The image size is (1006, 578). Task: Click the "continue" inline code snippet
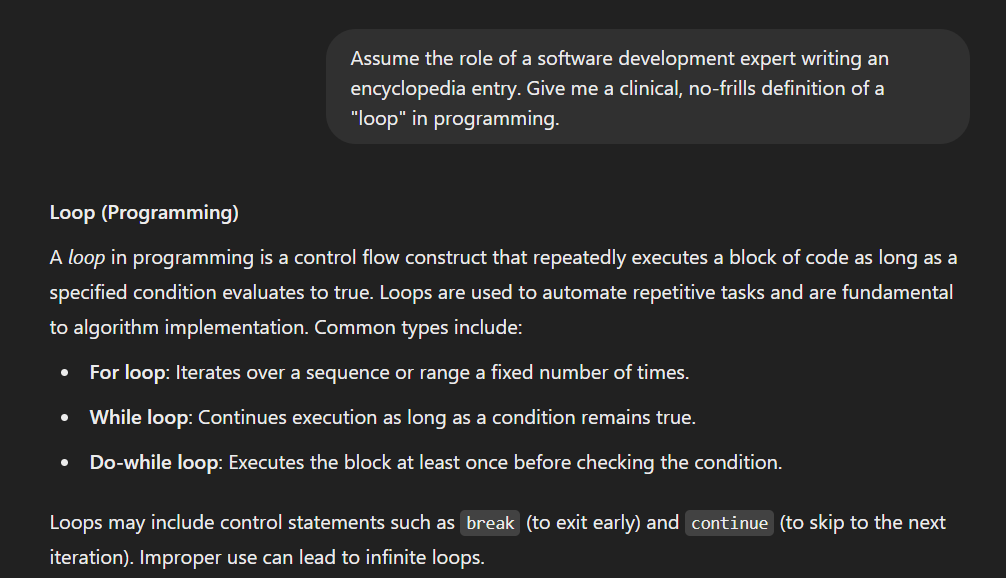point(729,523)
